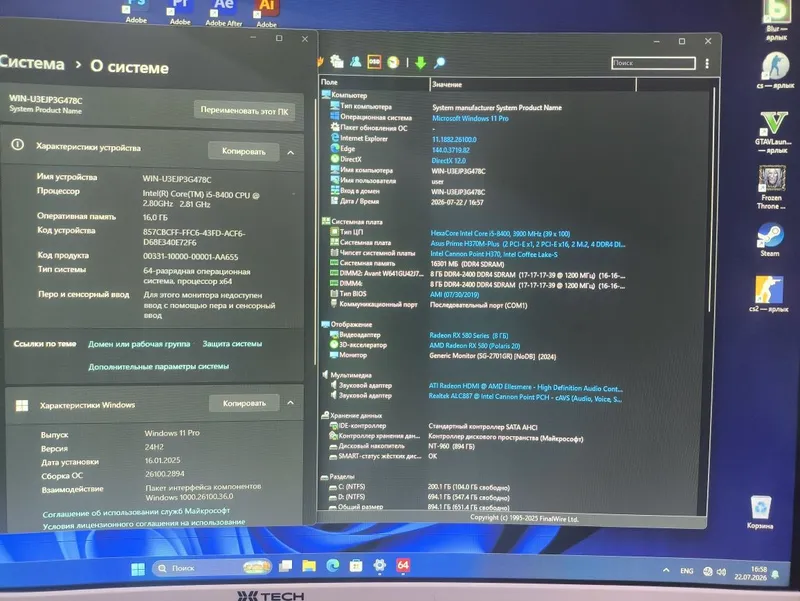Open the notification bell in tray
Screen dimensions: 800x601
(x=776, y=575)
